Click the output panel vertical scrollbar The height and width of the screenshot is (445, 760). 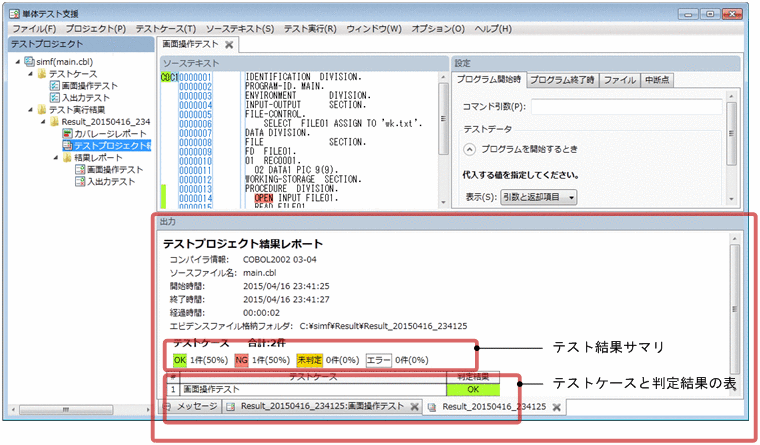point(735,315)
